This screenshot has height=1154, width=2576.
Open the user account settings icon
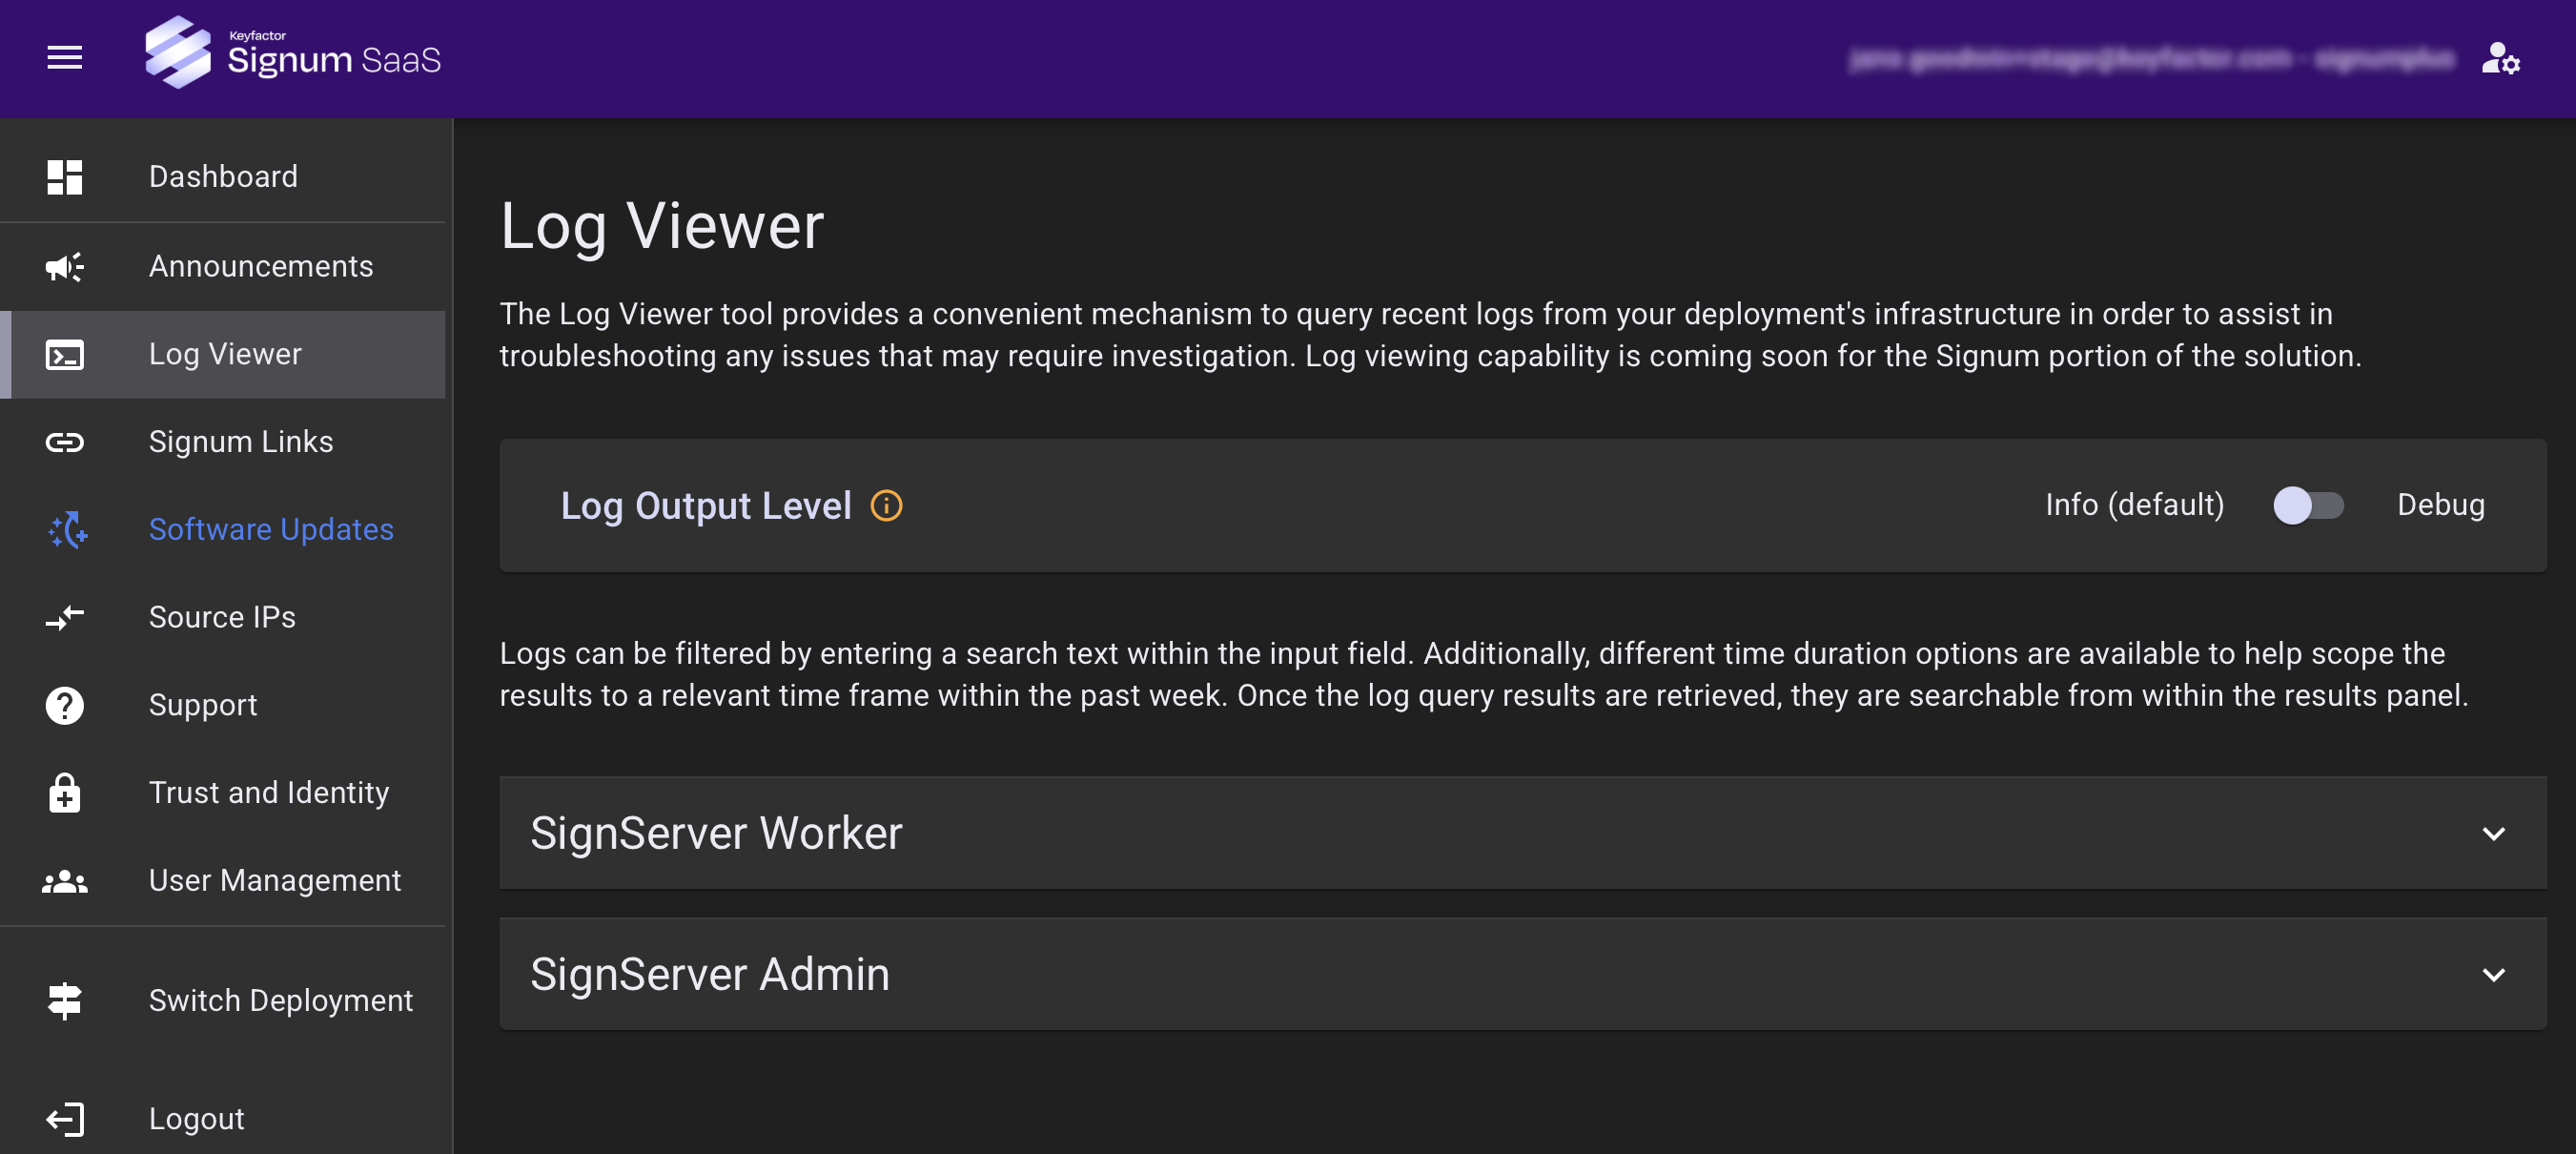click(x=2500, y=58)
